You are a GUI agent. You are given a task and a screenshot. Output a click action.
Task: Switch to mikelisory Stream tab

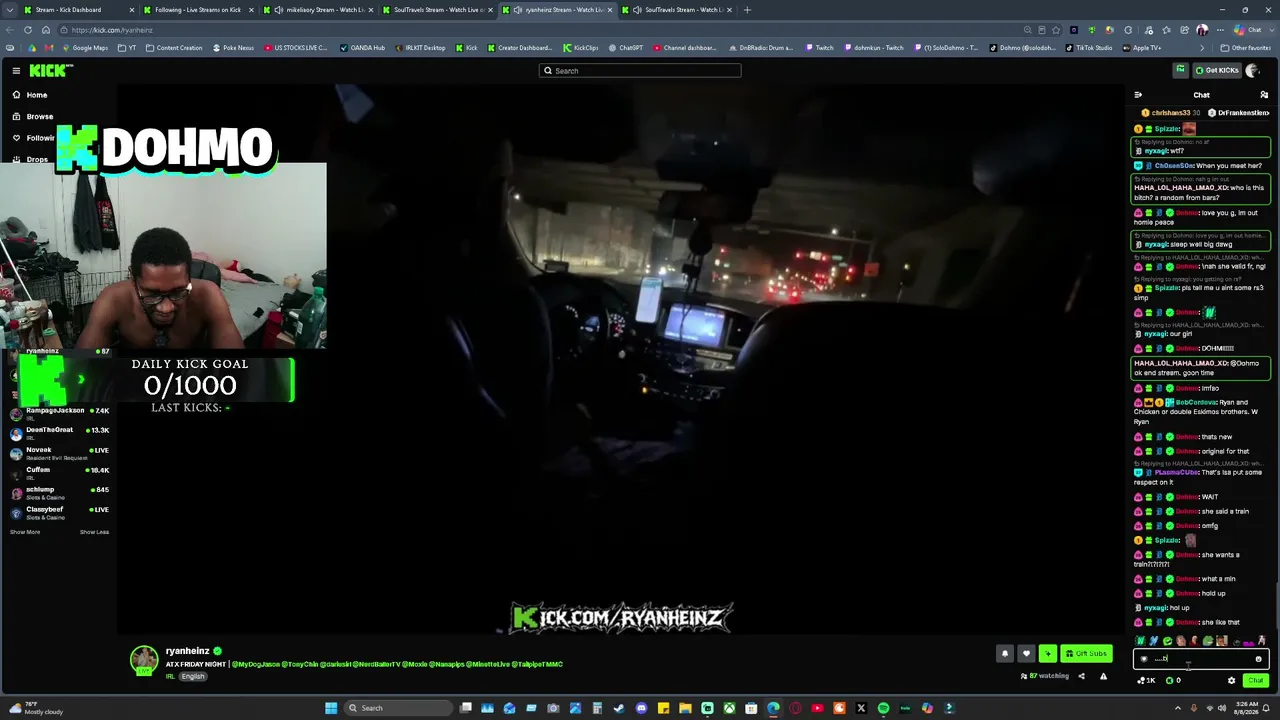point(316,10)
